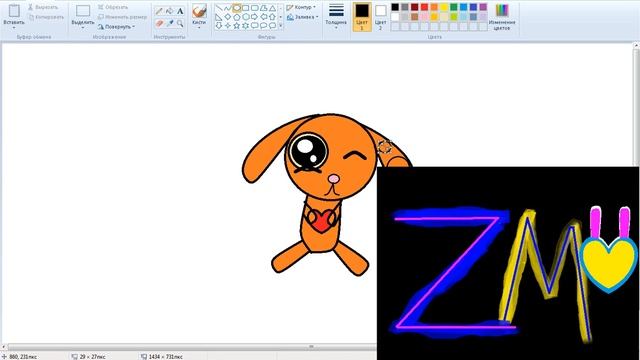
Task: Pick the lime palette color
Action: pyautogui.click(x=454, y=17)
